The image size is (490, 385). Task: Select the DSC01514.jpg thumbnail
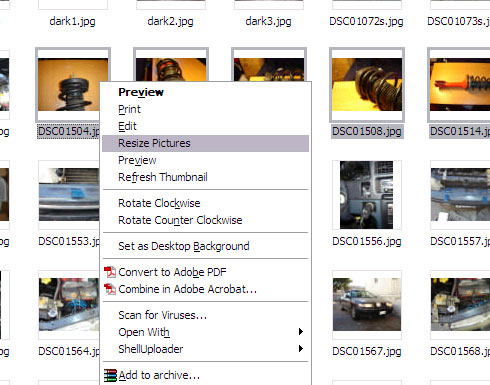(460, 84)
